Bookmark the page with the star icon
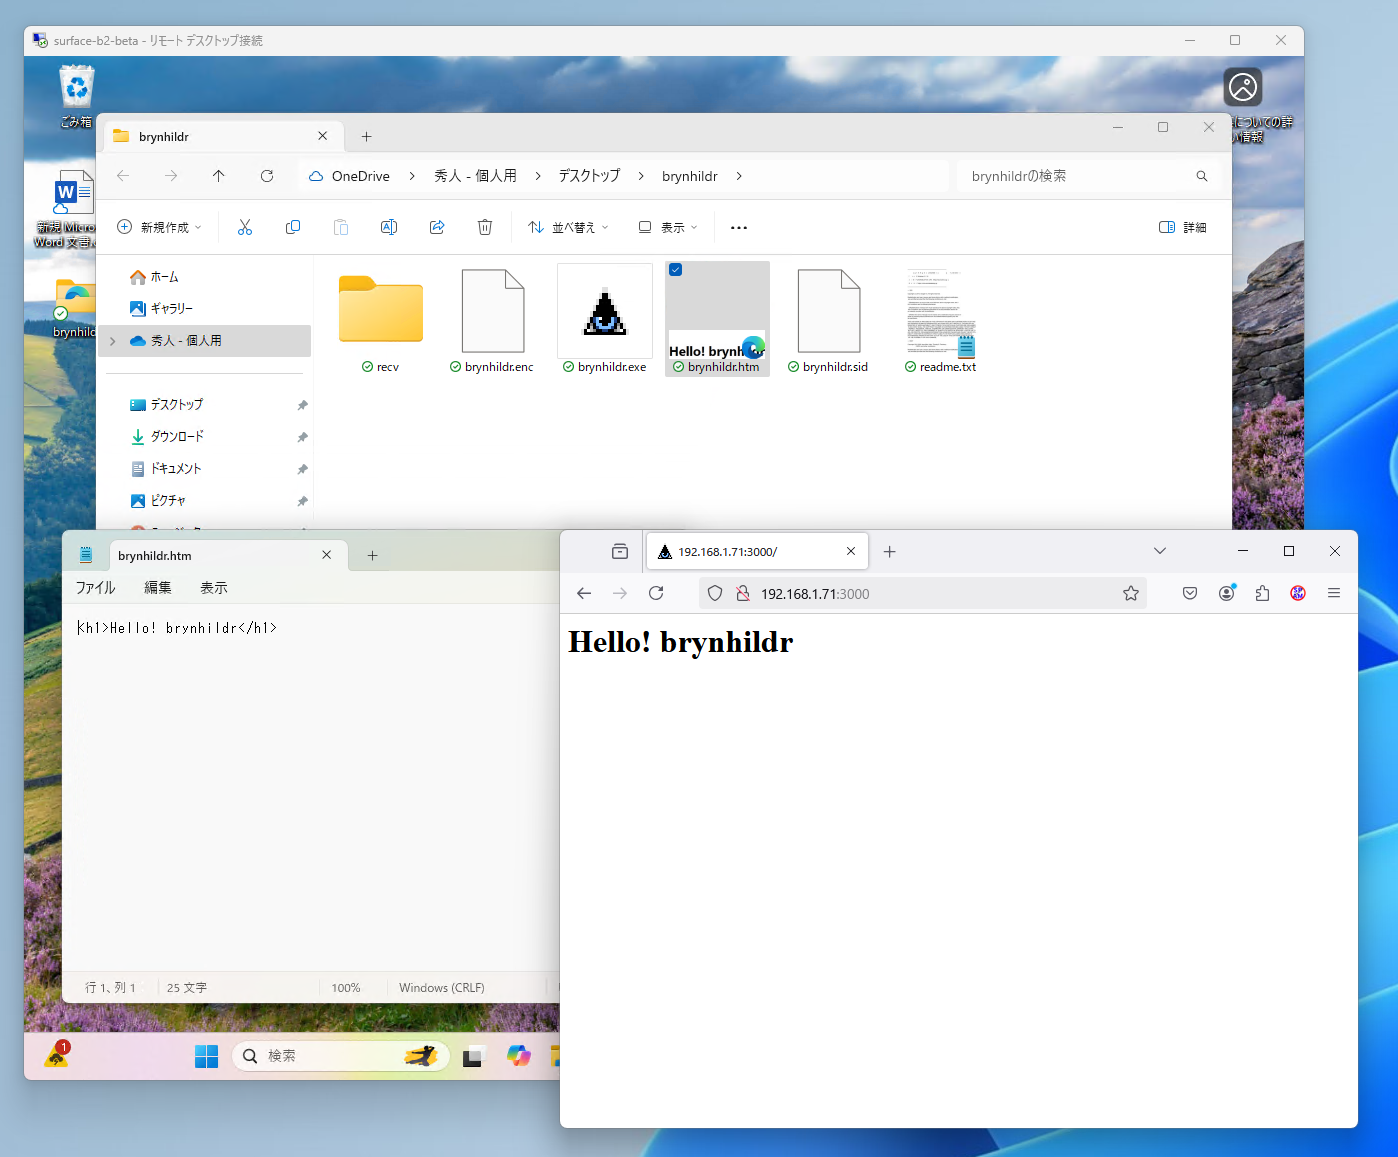The width and height of the screenshot is (1398, 1157). 1131,593
